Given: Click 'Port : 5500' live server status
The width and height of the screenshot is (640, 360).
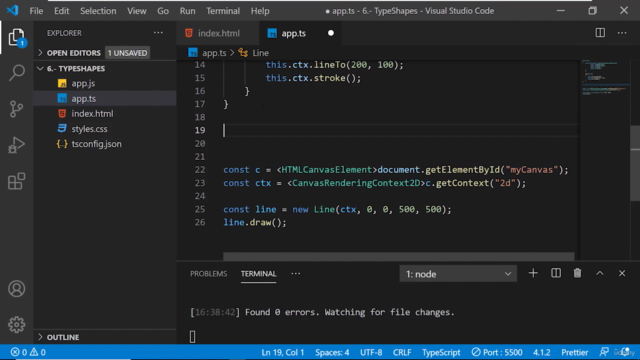Looking at the screenshot, I should (x=497, y=352).
